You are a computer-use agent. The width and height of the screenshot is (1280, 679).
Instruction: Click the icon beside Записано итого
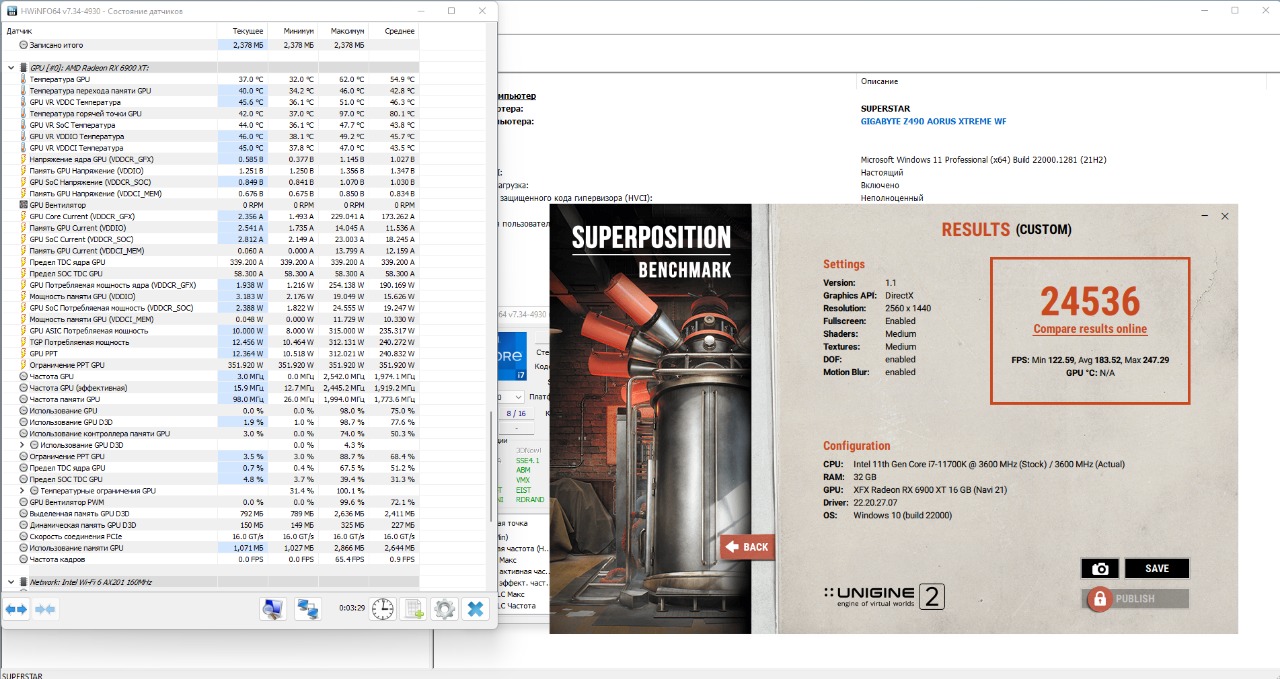[24, 45]
